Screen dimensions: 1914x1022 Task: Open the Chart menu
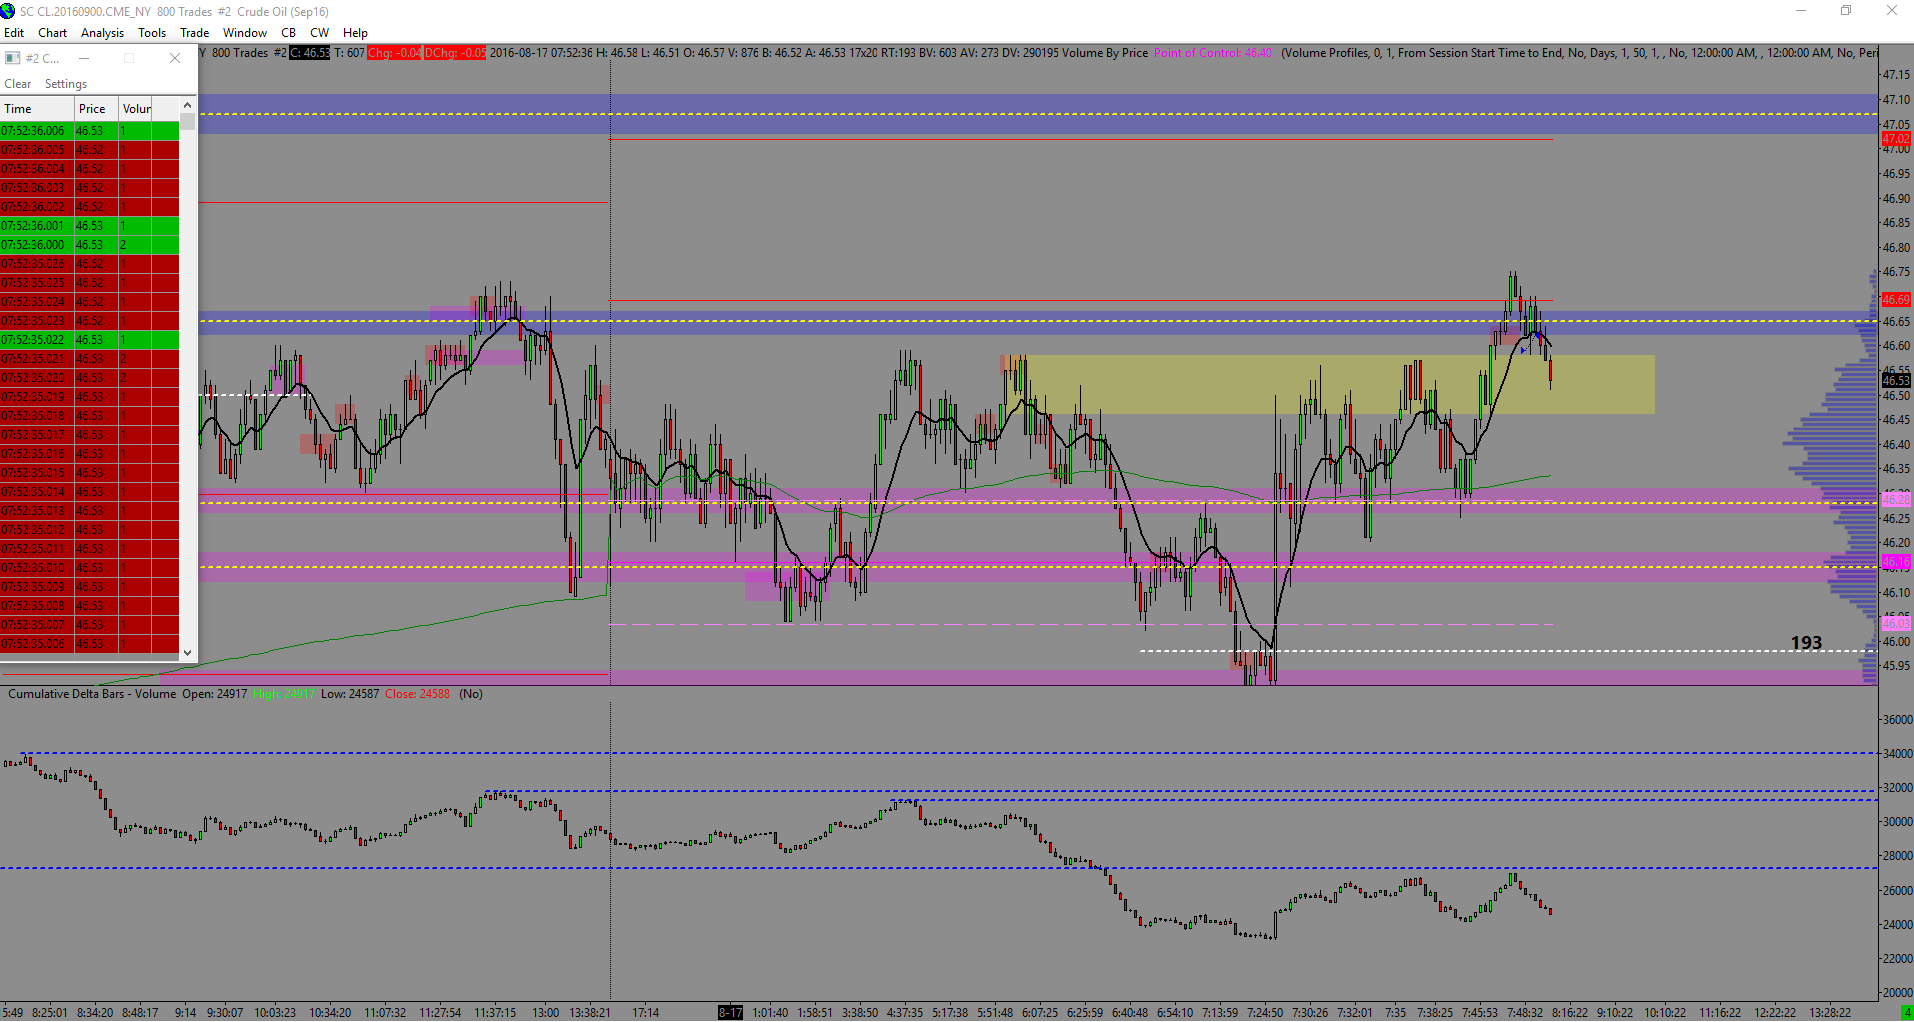point(53,33)
